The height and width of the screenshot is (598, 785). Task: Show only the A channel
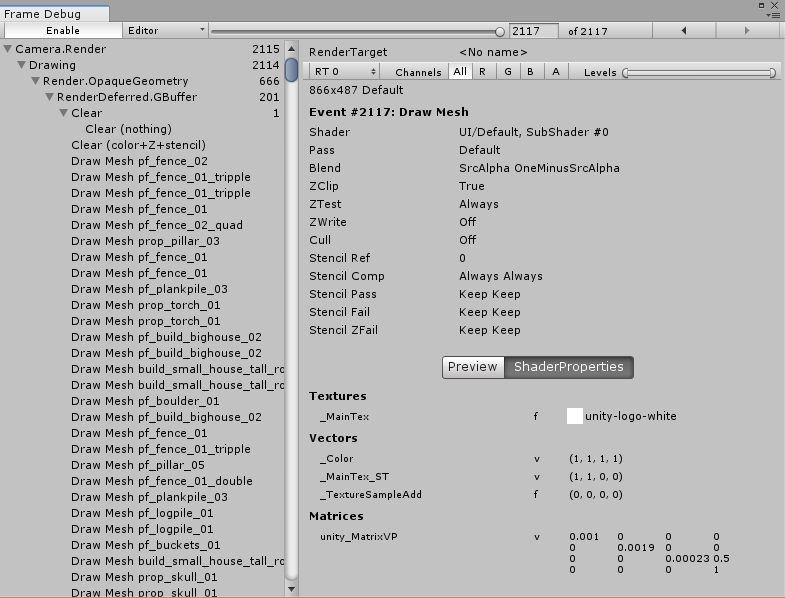[555, 72]
